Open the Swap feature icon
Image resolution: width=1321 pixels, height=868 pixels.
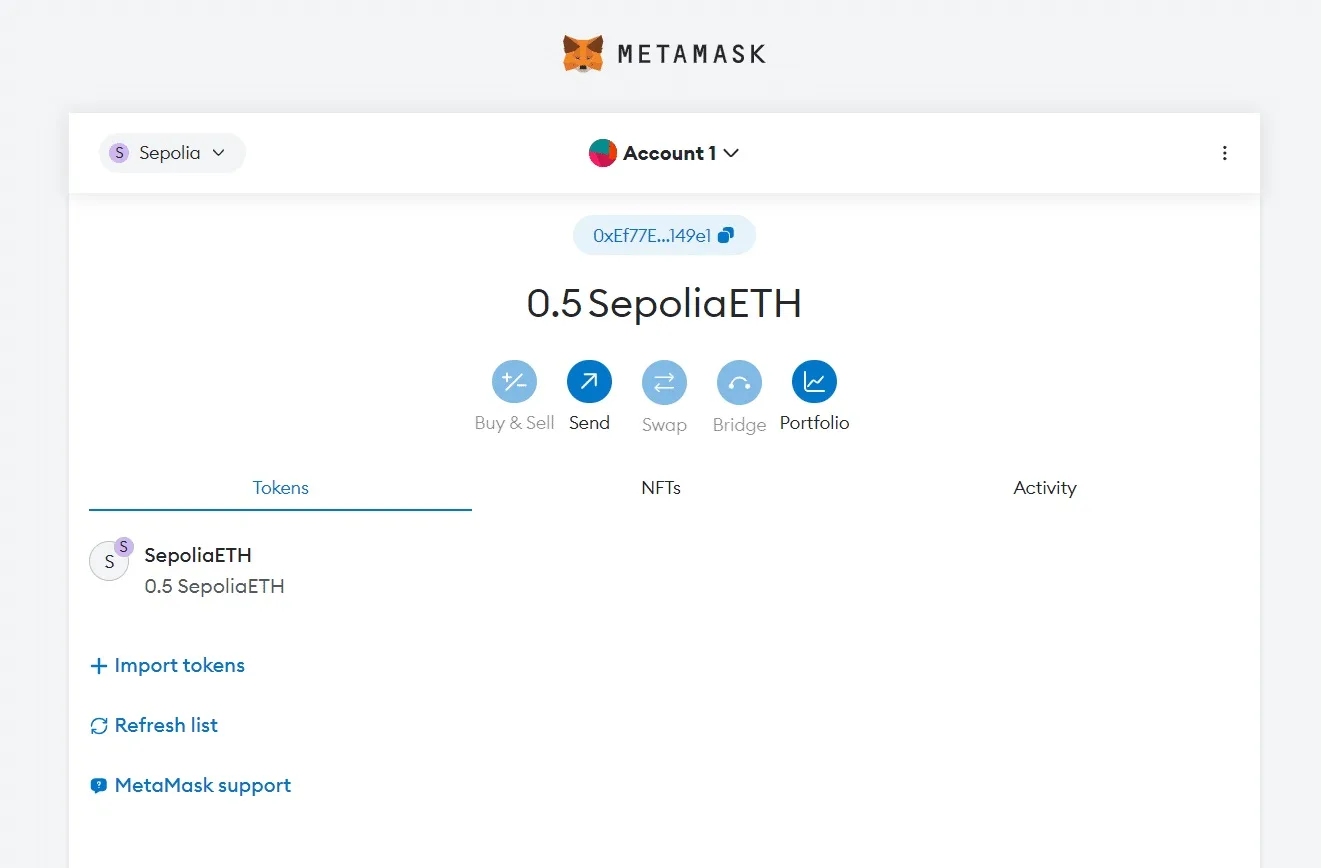(664, 381)
